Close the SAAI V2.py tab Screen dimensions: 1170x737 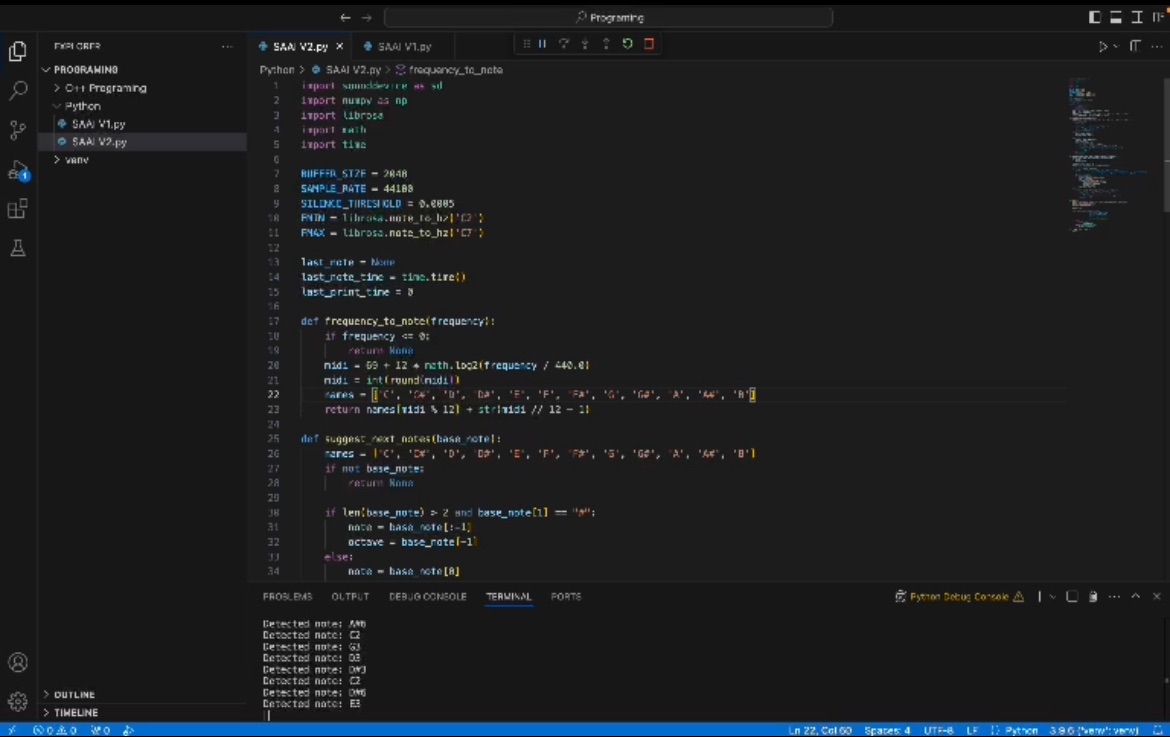[x=340, y=46]
